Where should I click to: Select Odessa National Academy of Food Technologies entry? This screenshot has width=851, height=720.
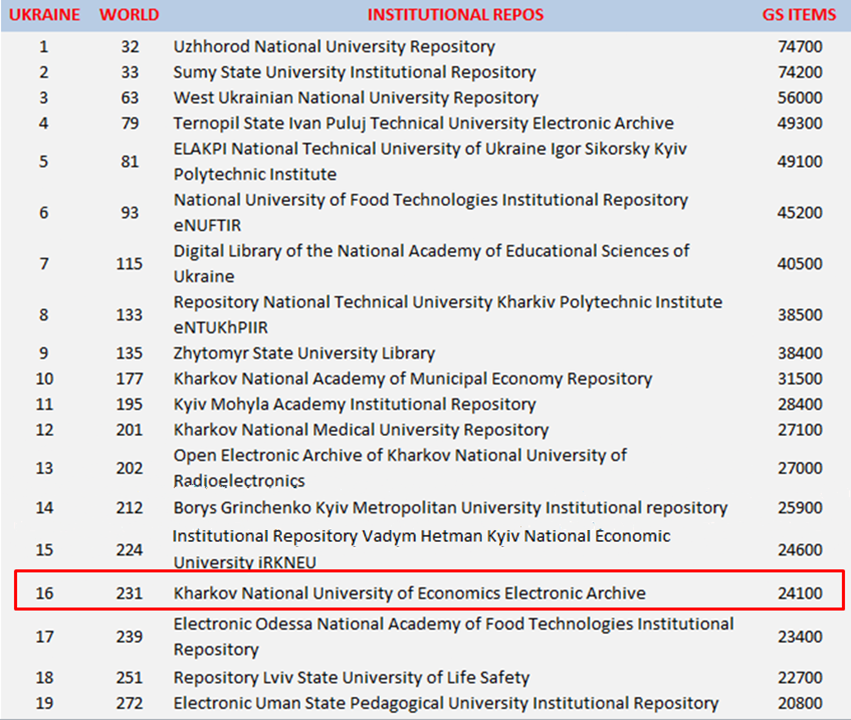click(x=454, y=636)
